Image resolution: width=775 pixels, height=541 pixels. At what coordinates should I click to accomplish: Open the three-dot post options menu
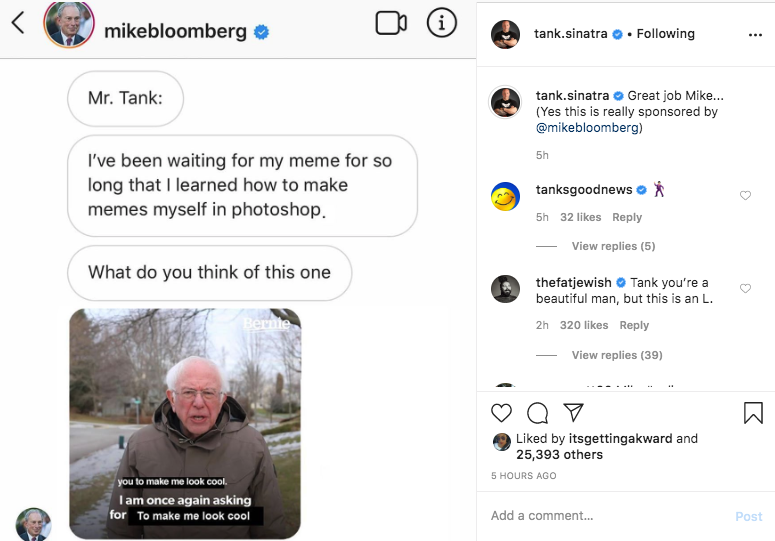coord(755,34)
